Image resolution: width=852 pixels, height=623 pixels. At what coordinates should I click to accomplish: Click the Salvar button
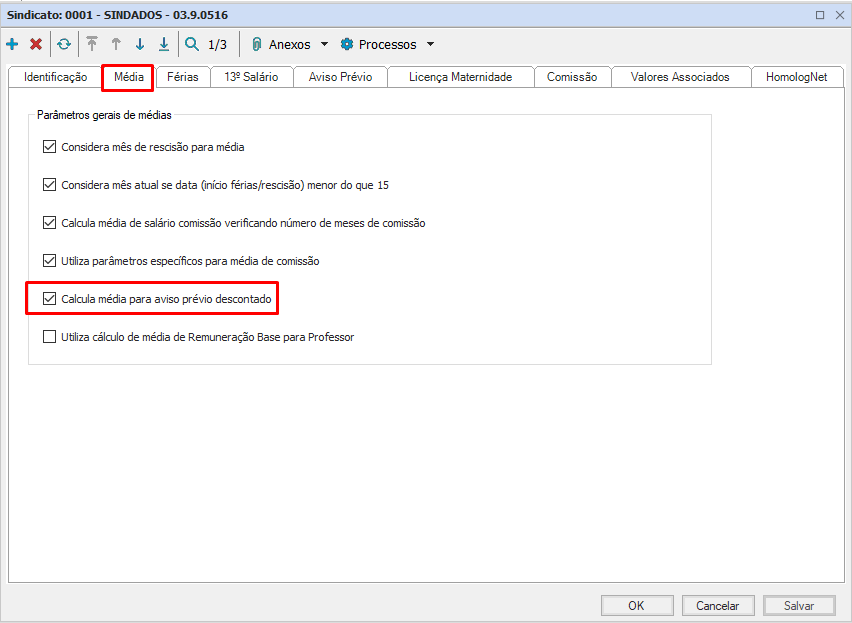coord(799,606)
